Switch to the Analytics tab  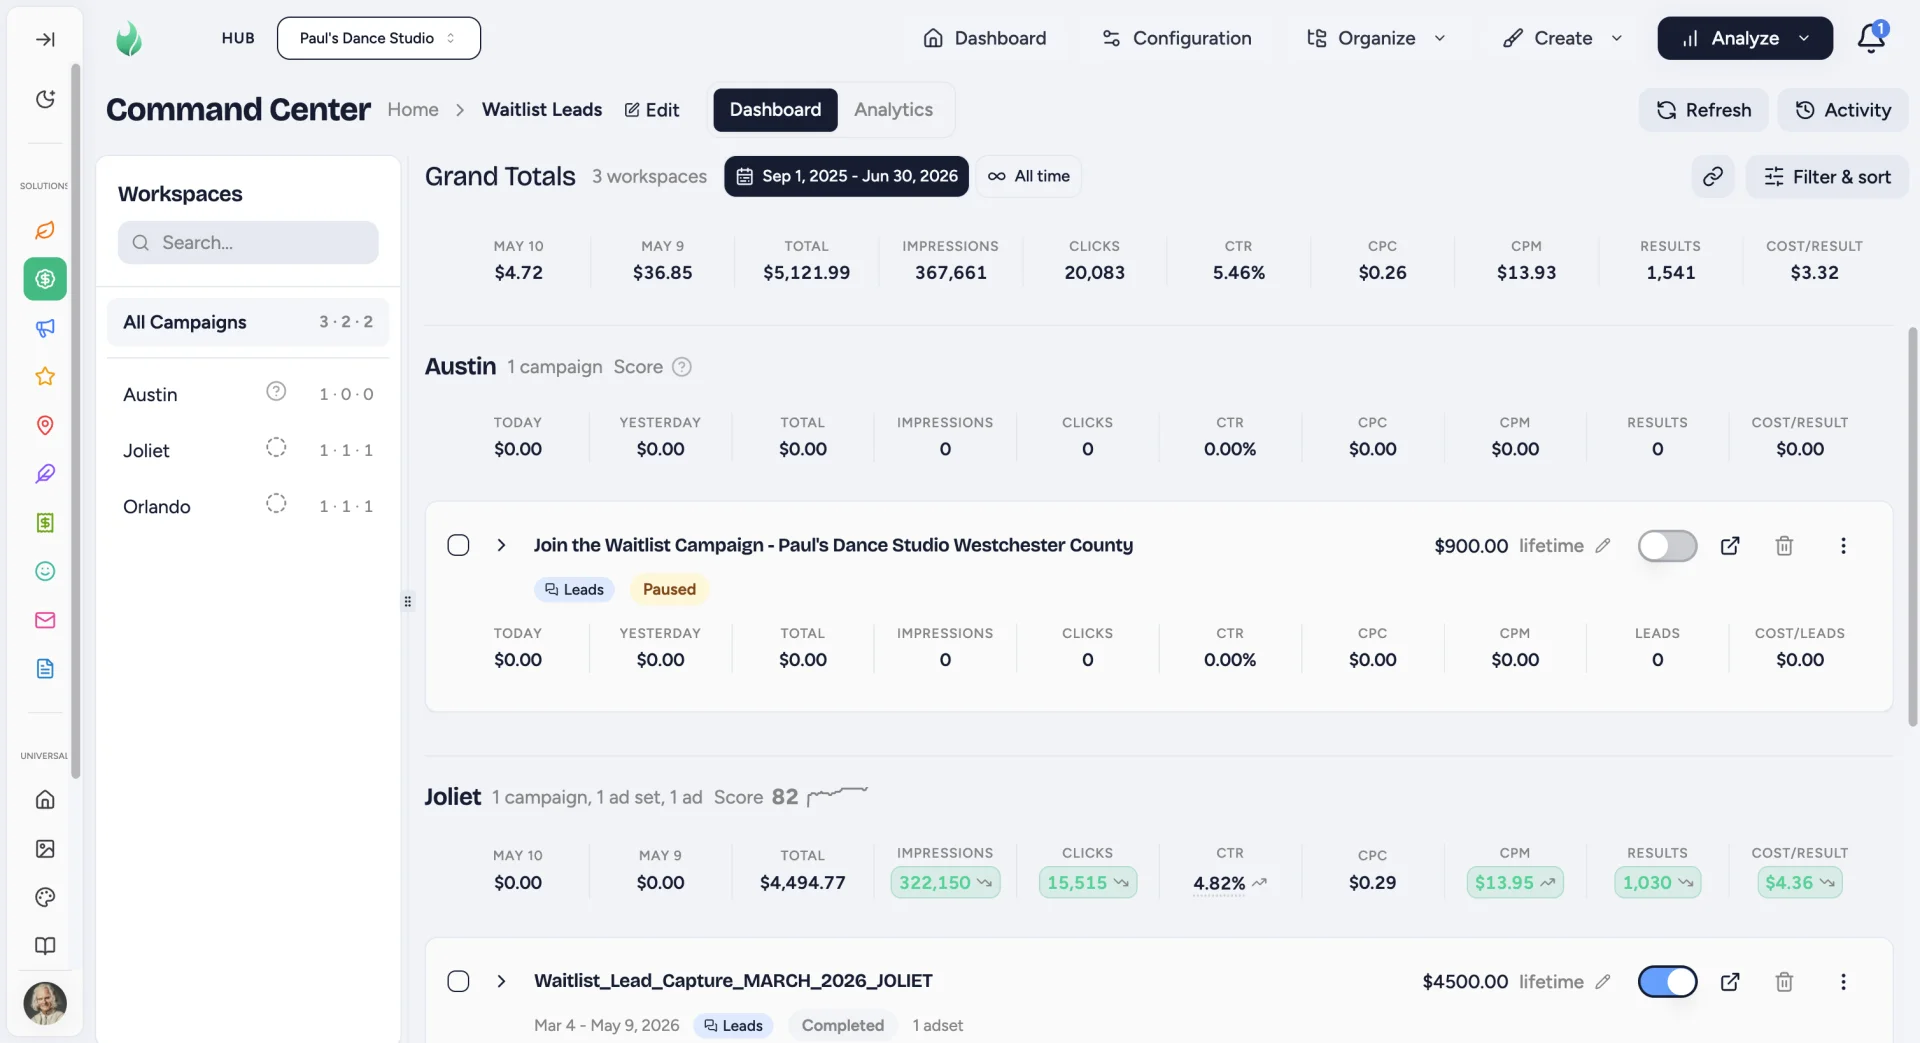893,110
